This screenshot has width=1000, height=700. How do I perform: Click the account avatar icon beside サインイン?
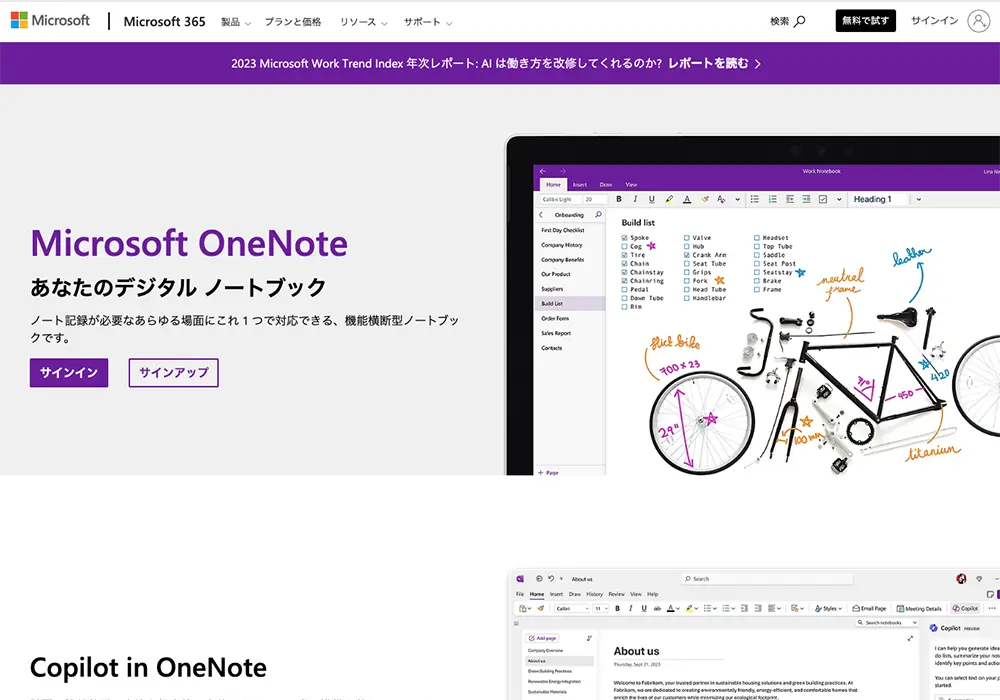978,21
